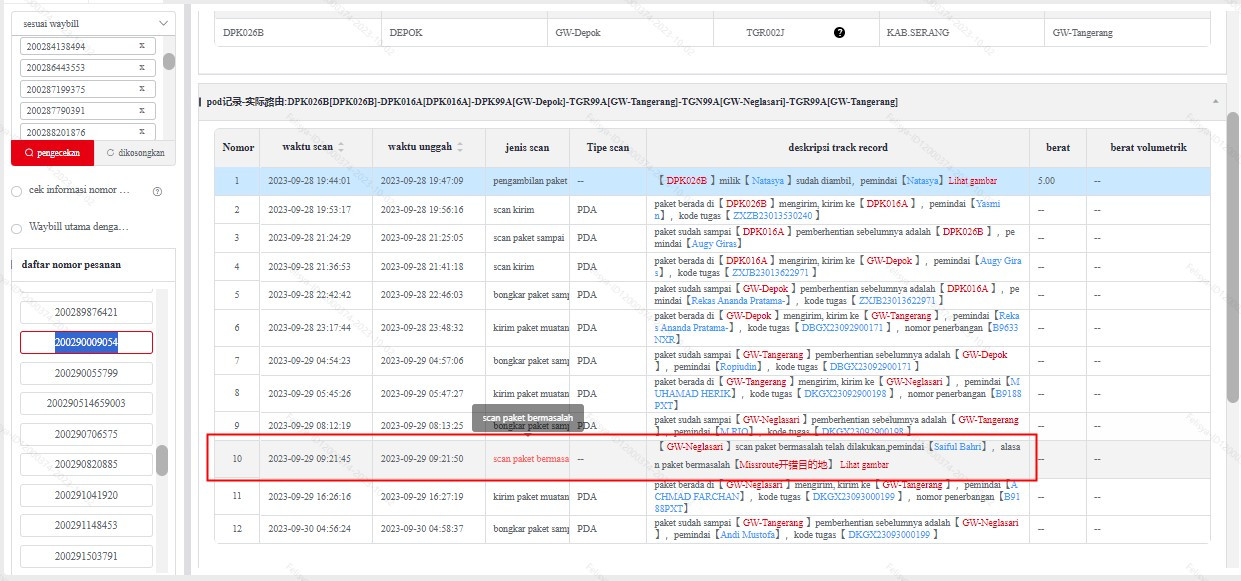Screen dimensions: 1241x581
Task: Select order number 200291503791
Action: tap(86, 556)
